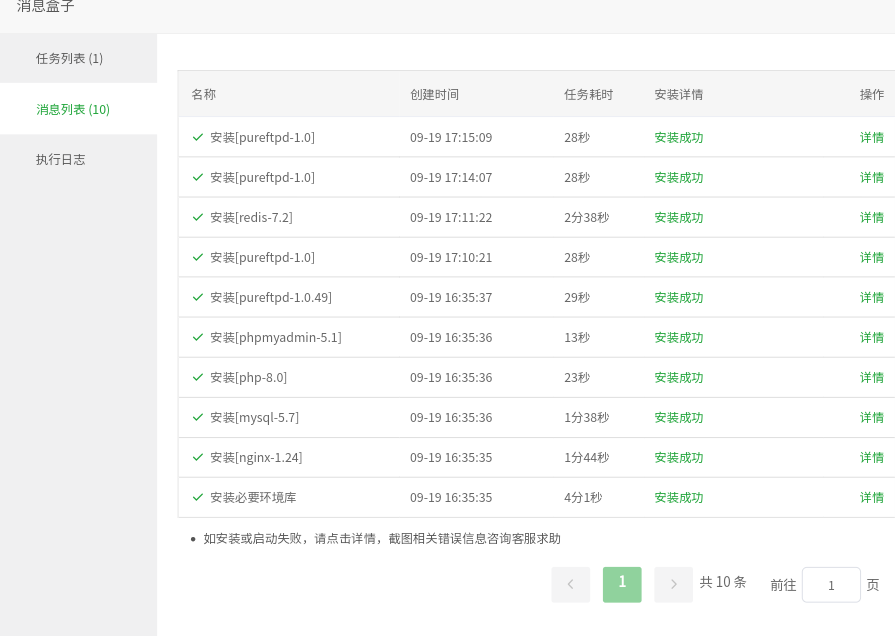Screen dimensions: 895x636
Task: Click the 共 10 条 total count
Action: pos(723,582)
